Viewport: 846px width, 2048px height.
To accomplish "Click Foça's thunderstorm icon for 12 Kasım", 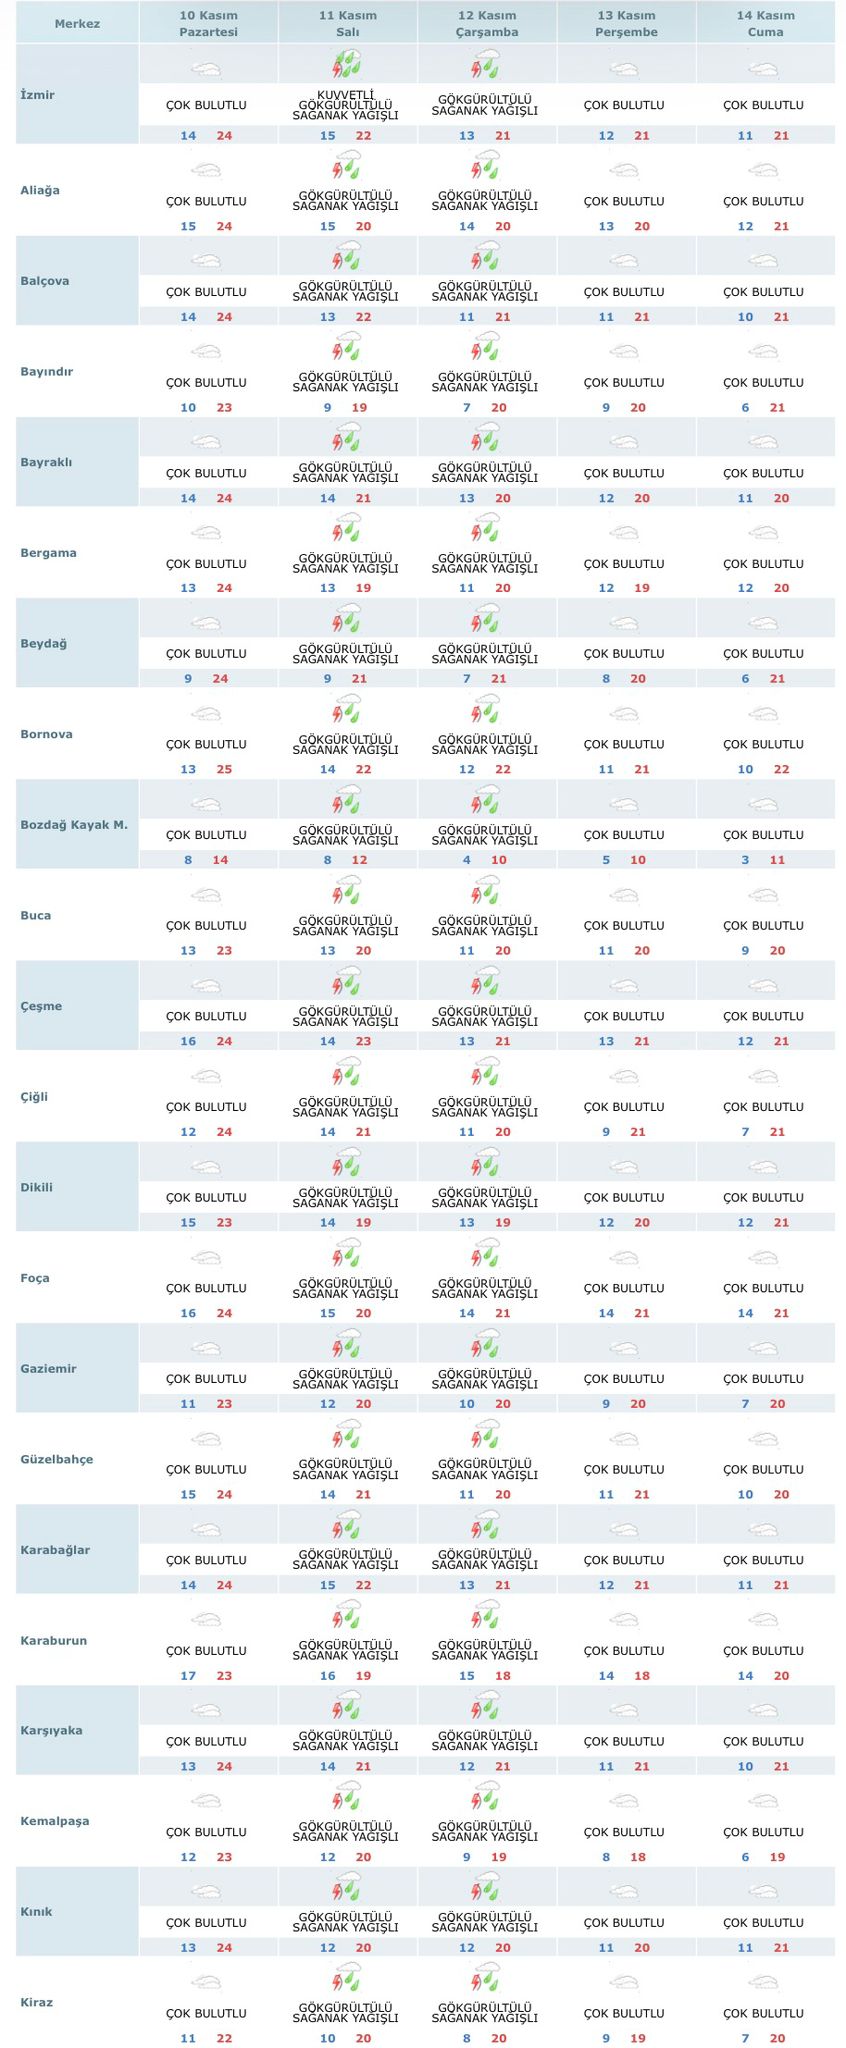I will (486, 1256).
